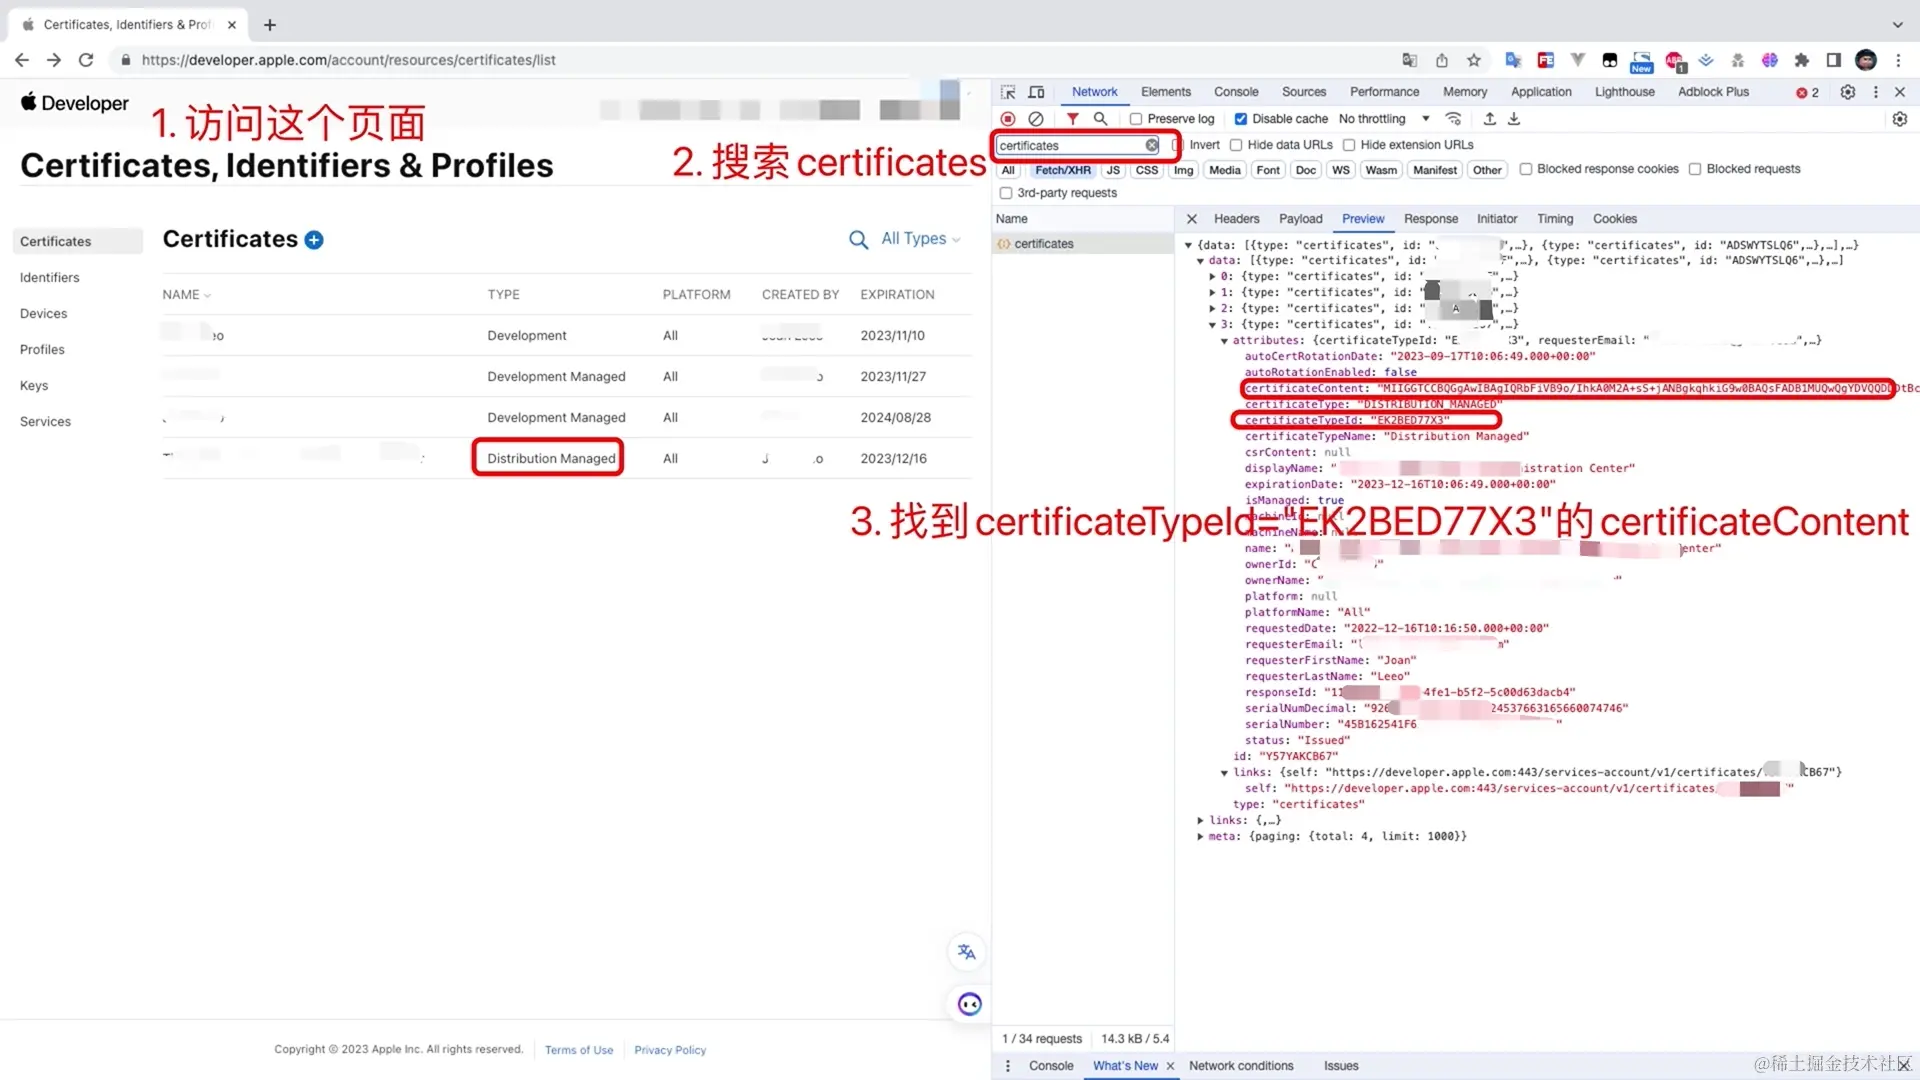This screenshot has height=1080, width=1920.
Task: Switch to the Console panel tab
Action: [x=1236, y=92]
